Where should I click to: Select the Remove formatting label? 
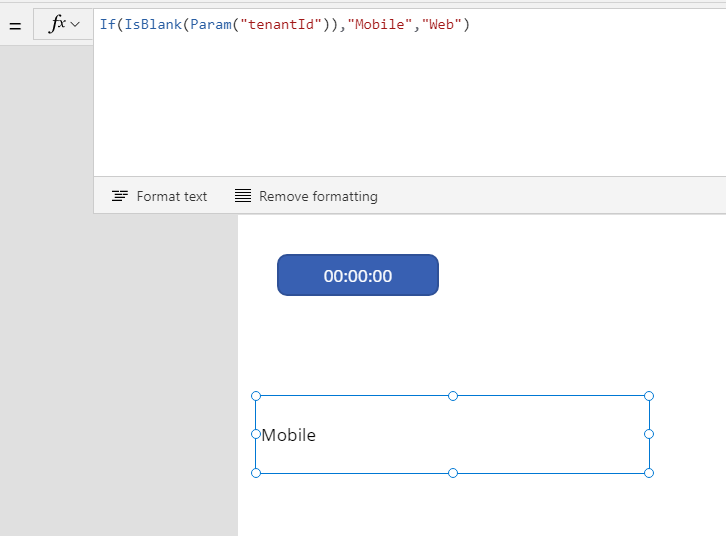click(318, 196)
